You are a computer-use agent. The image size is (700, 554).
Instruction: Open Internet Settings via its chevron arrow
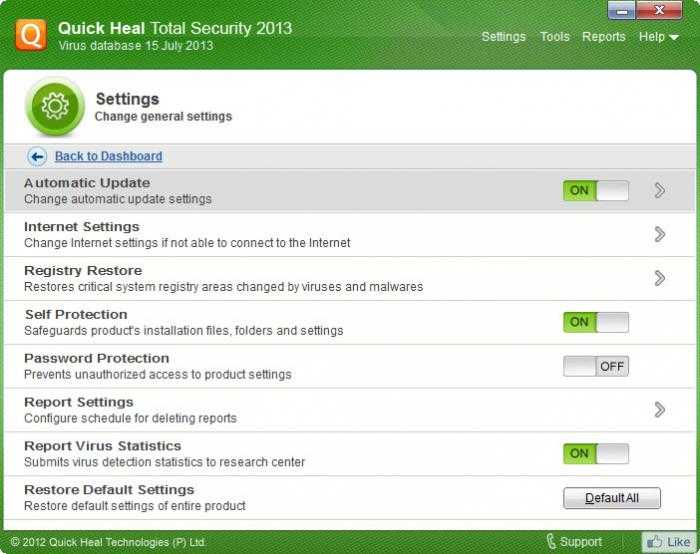pyautogui.click(x=659, y=234)
